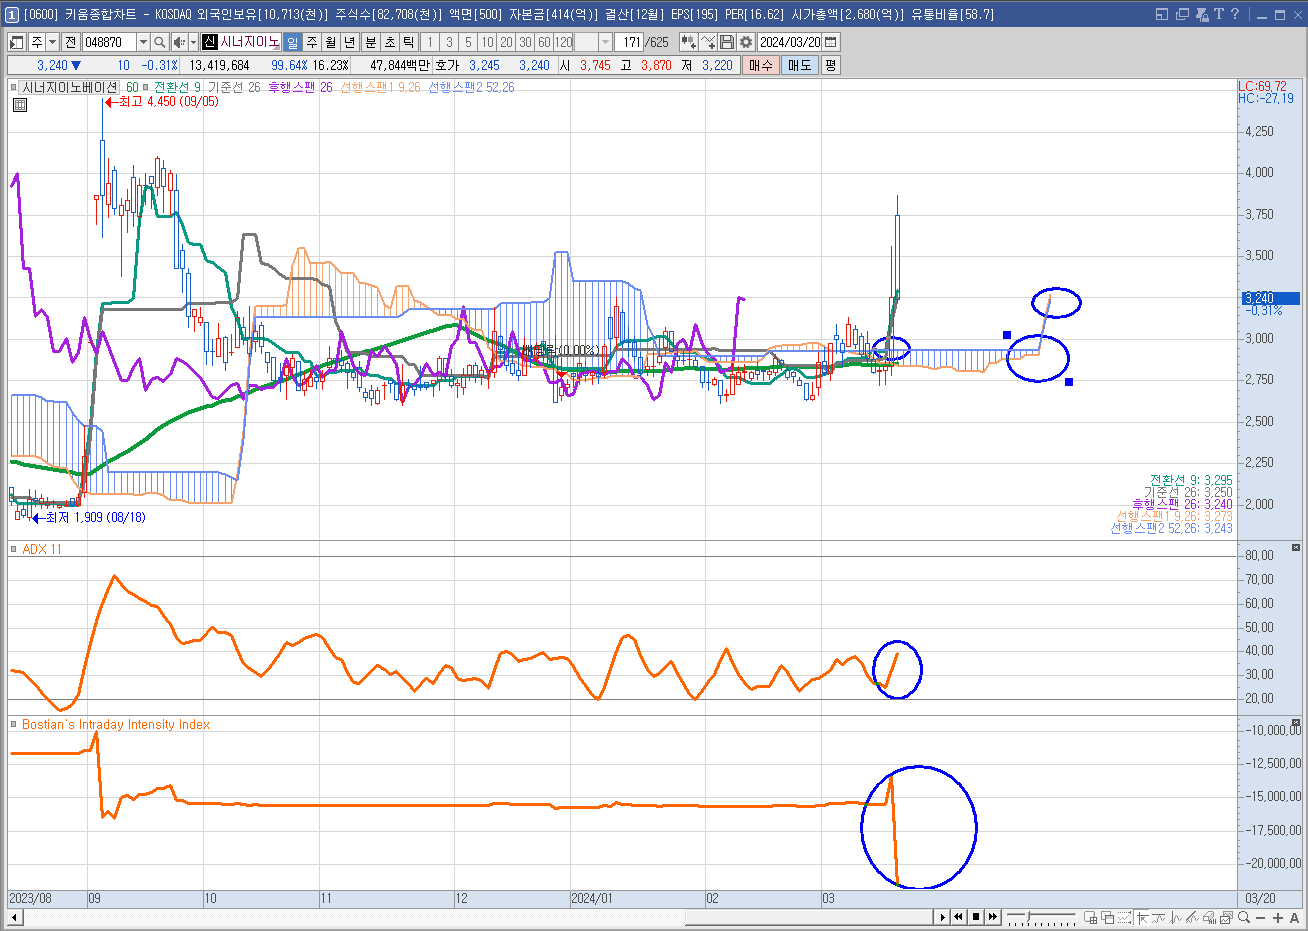Image resolution: width=1308 pixels, height=931 pixels.
Task: Select interval 60 button
Action: (544, 42)
